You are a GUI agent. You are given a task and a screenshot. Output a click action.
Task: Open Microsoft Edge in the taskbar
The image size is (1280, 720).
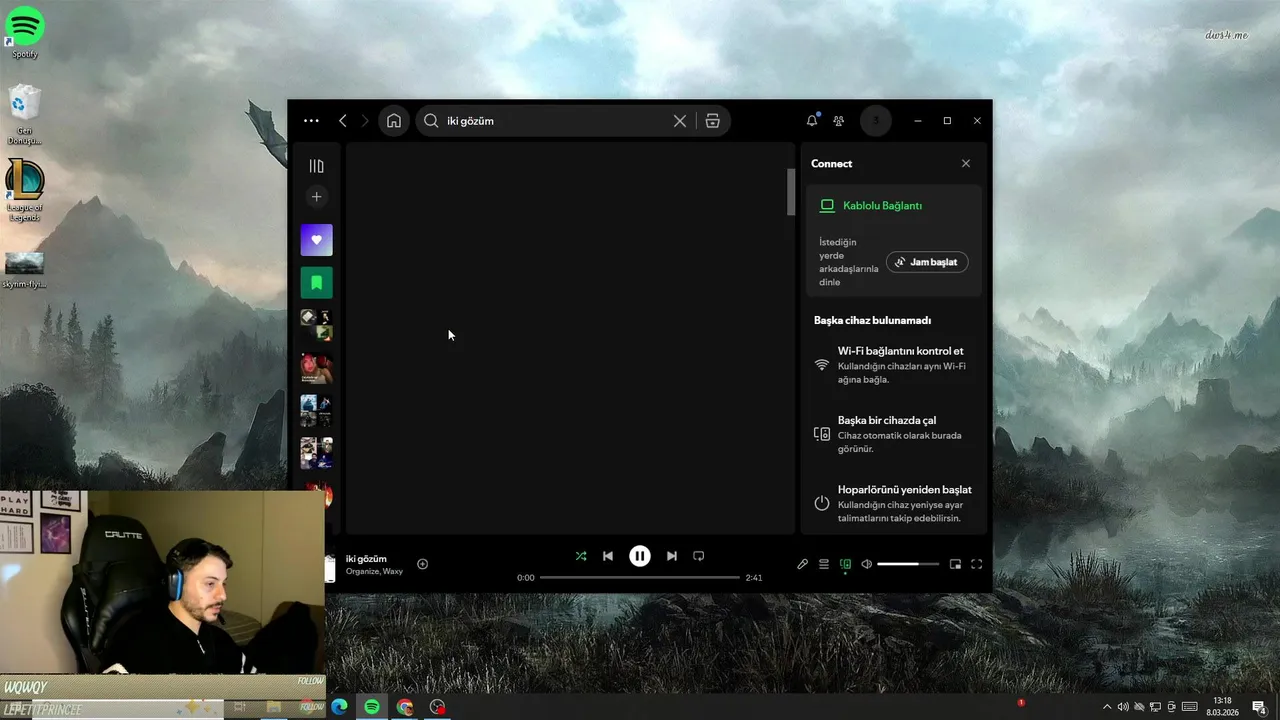click(339, 707)
